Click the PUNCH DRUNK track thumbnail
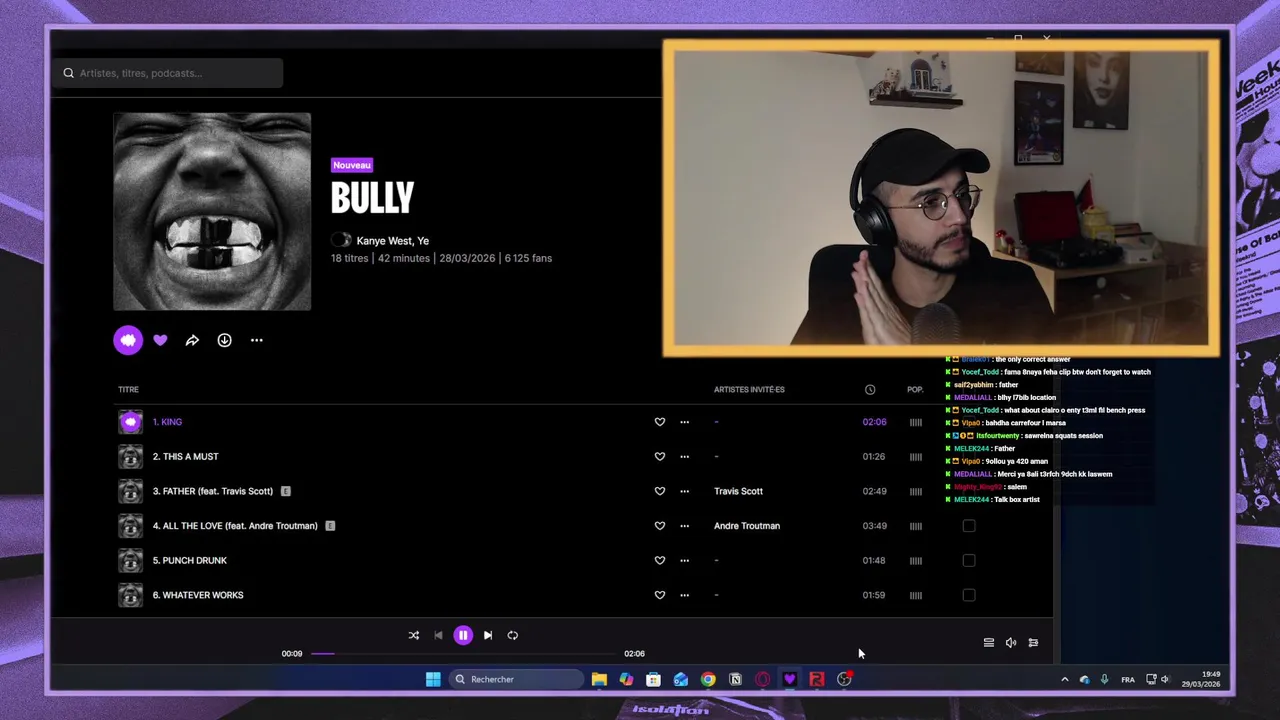The height and width of the screenshot is (720, 1280). pos(131,560)
